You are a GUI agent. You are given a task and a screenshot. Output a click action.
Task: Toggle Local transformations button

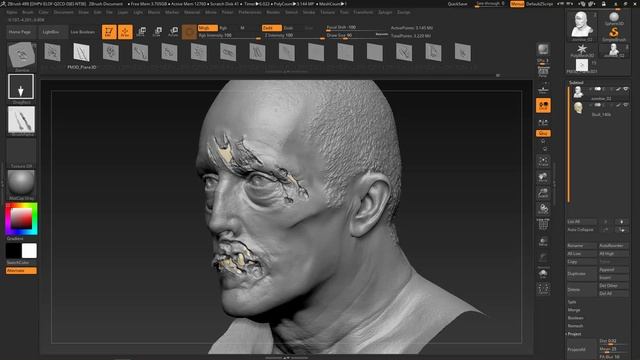point(543,105)
